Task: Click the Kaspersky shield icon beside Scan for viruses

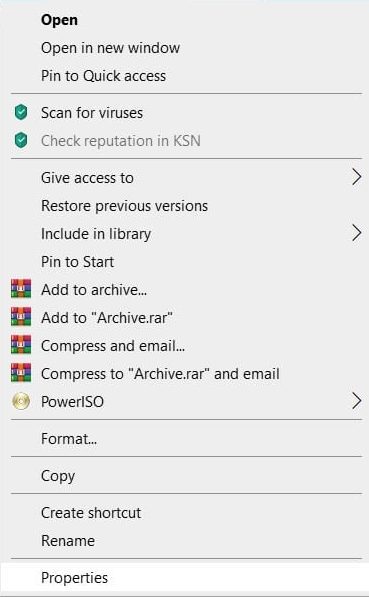Action: pyautogui.click(x=21, y=113)
